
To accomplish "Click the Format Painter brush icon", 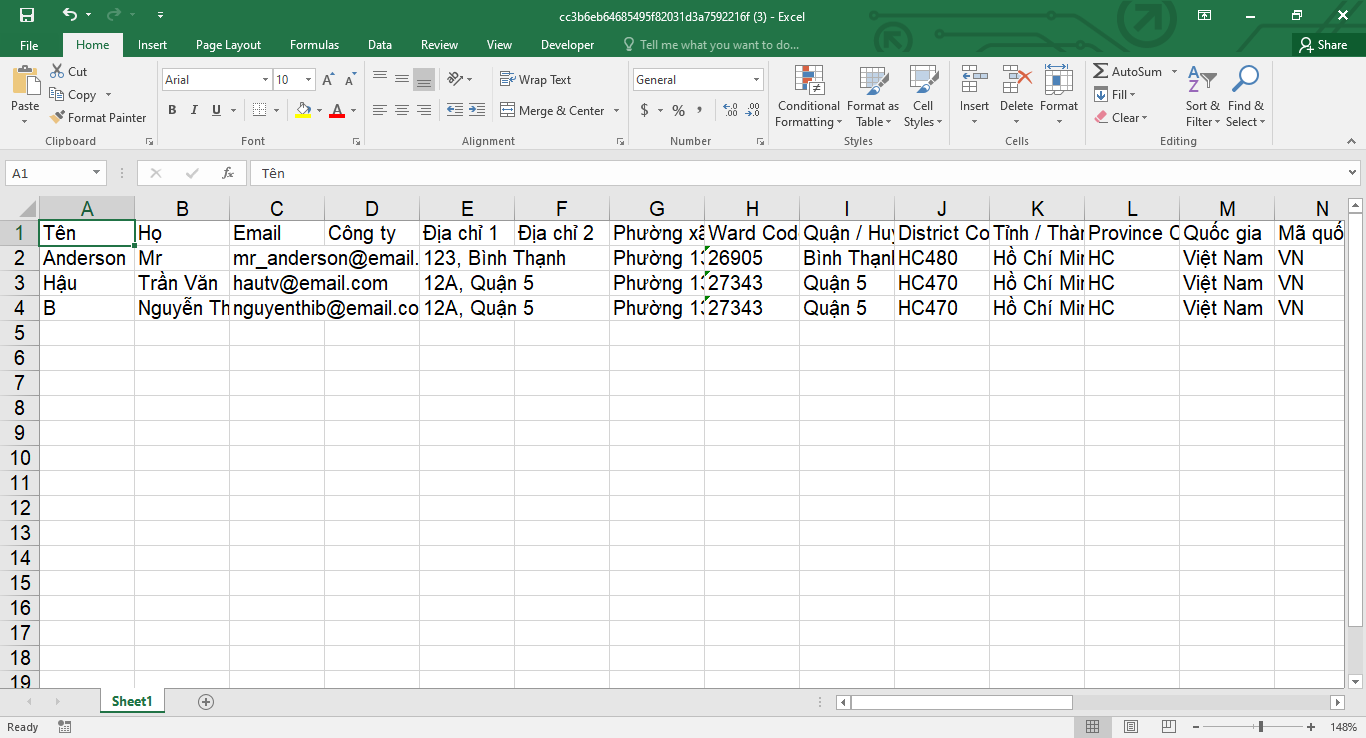I will (58, 118).
